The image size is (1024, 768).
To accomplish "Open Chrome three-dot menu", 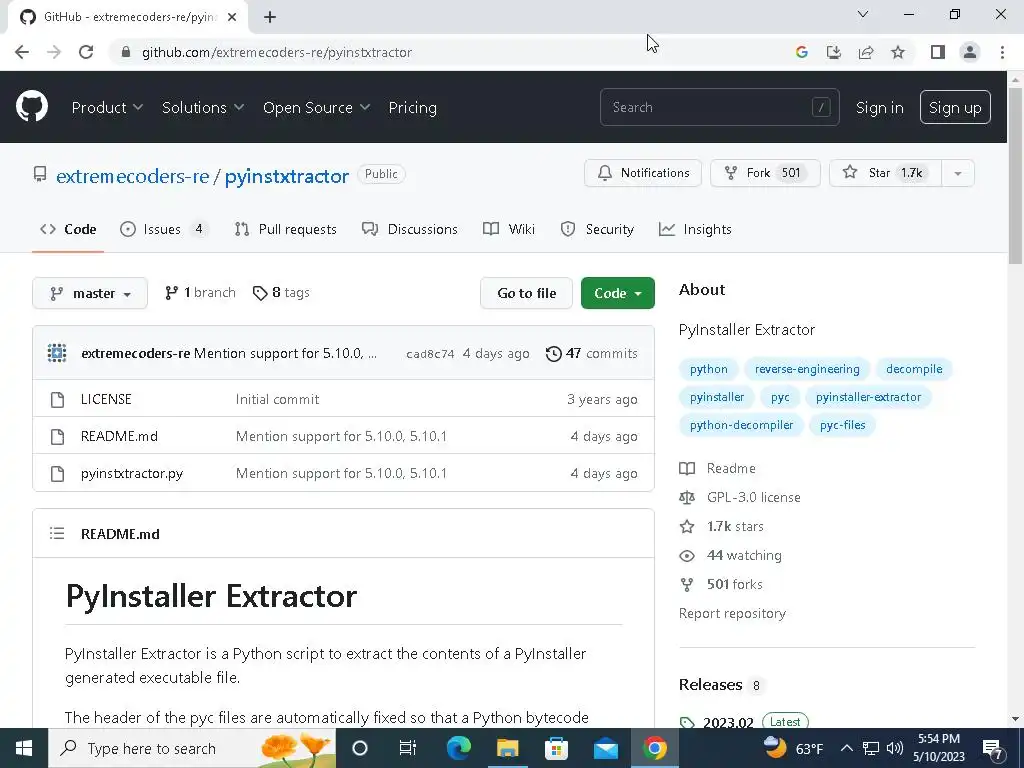I will [1002, 52].
